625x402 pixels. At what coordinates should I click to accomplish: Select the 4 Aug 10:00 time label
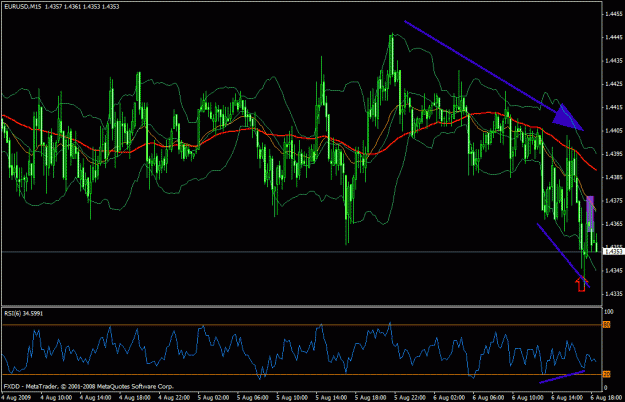(56, 398)
